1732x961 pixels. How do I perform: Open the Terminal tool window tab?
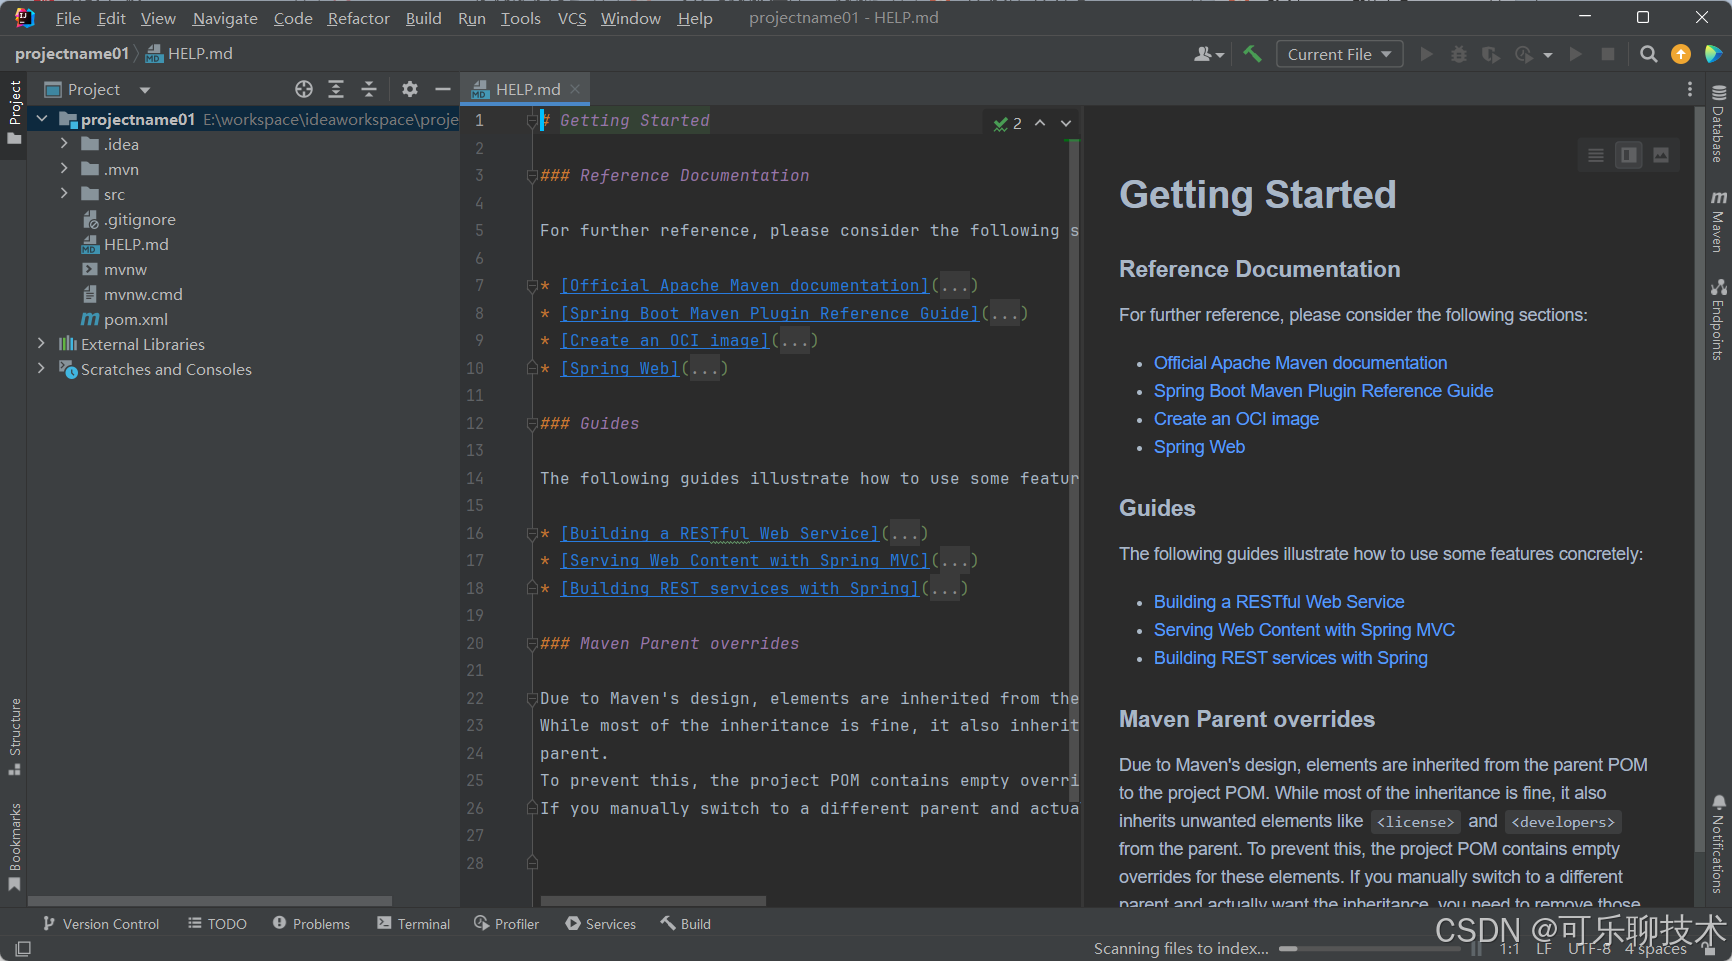point(414,924)
